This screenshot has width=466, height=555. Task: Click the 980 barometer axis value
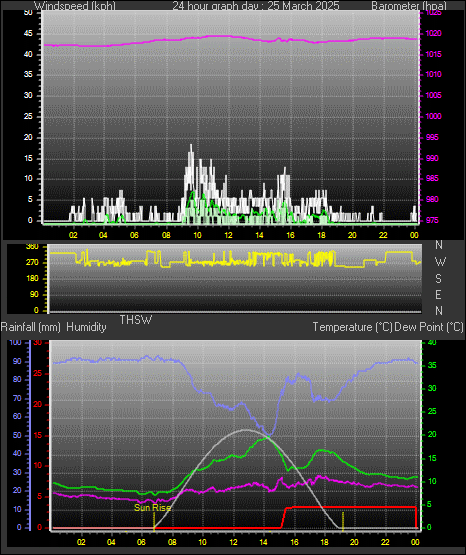432,199
